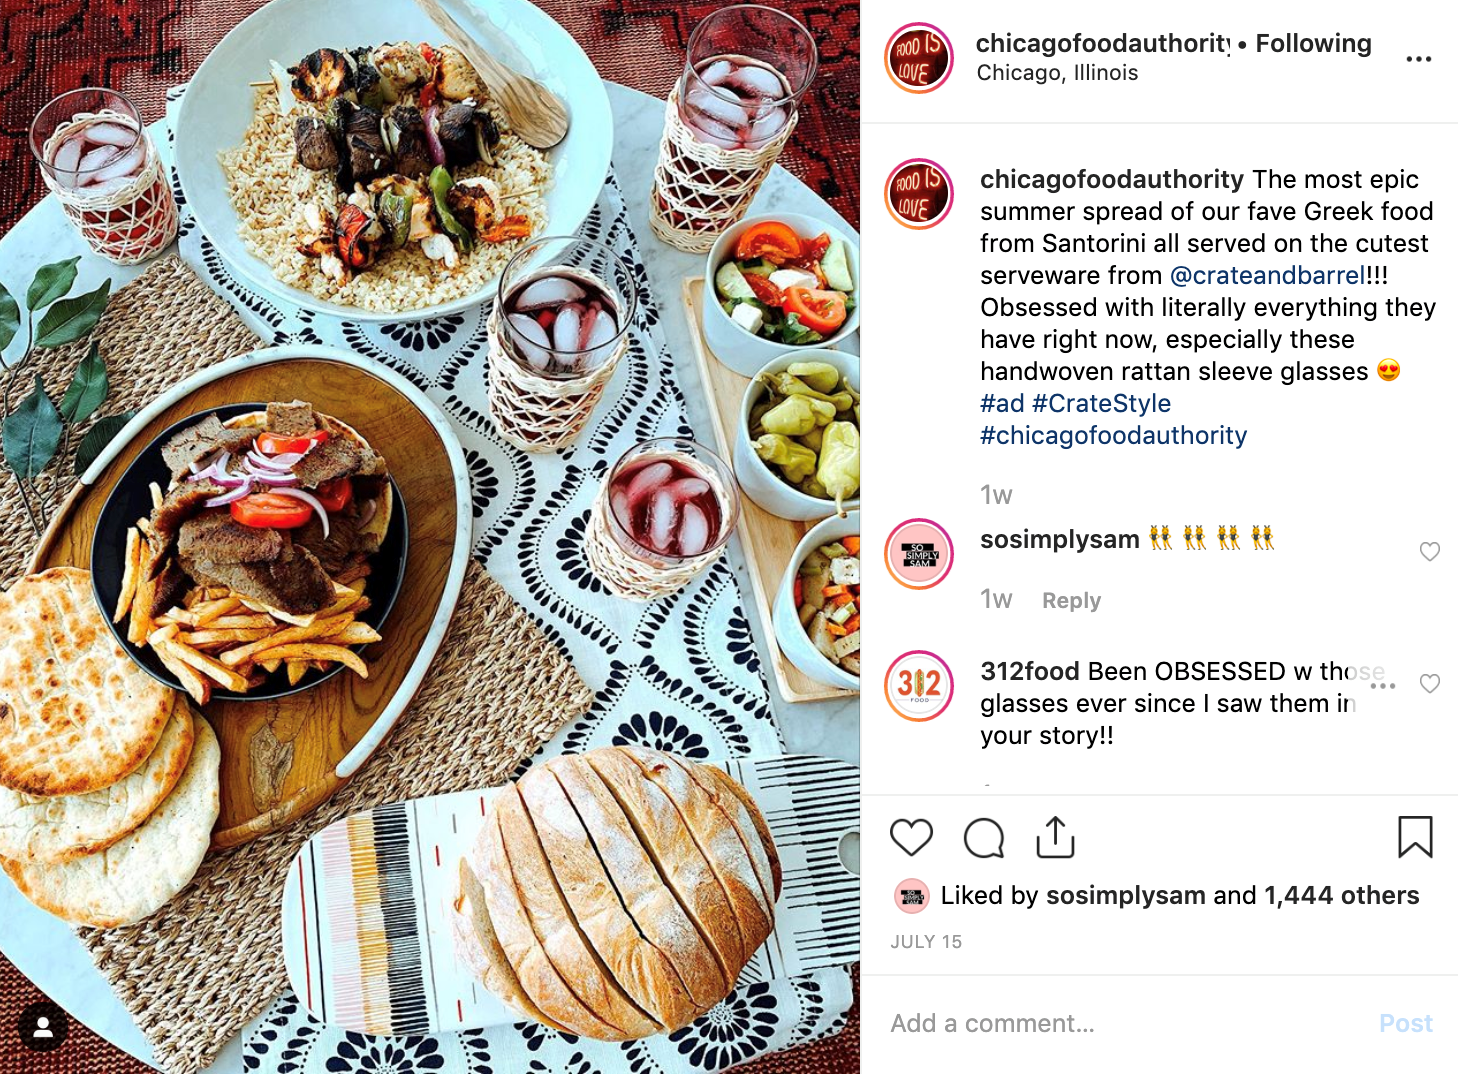The image size is (1458, 1074).
Task: Show tagged people on the photo
Action: tap(43, 1026)
